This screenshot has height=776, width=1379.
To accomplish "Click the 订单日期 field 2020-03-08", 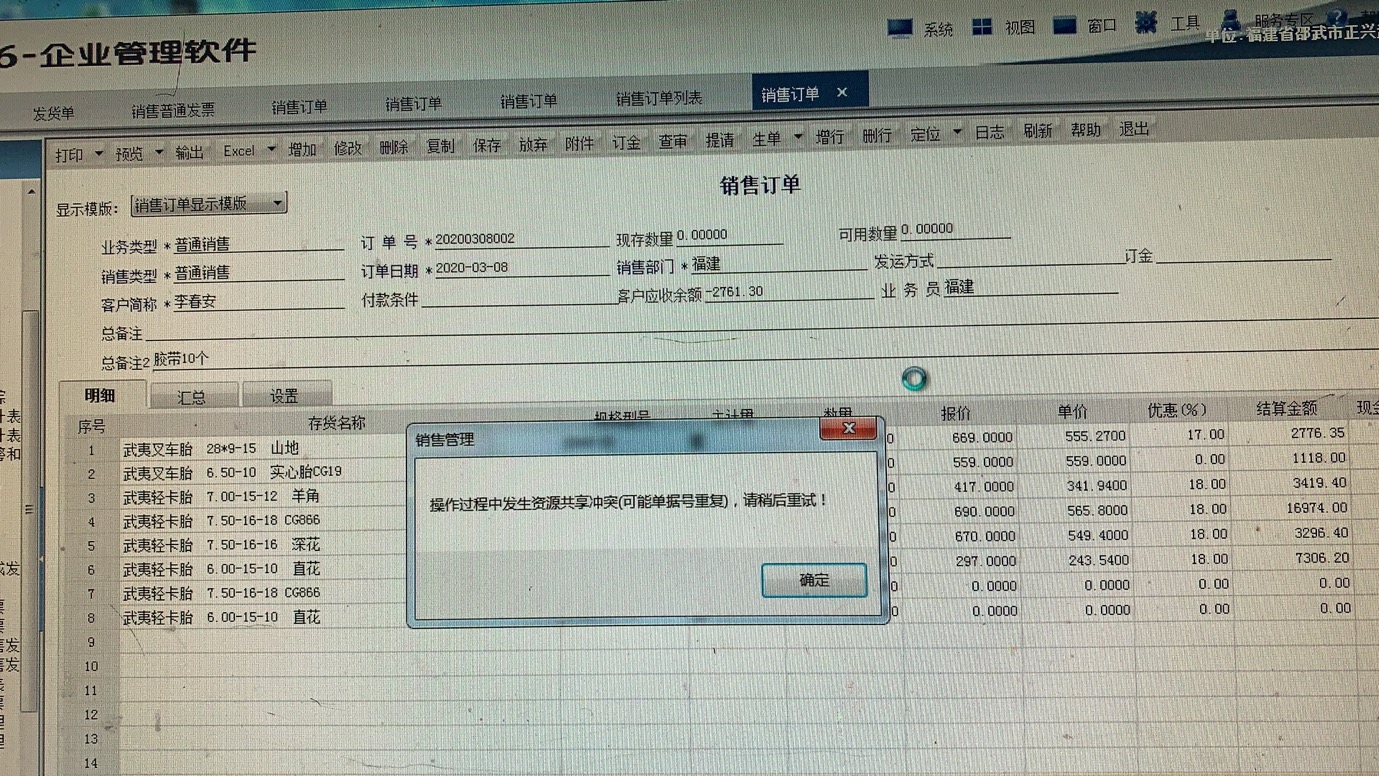I will pyautogui.click(x=521, y=268).
